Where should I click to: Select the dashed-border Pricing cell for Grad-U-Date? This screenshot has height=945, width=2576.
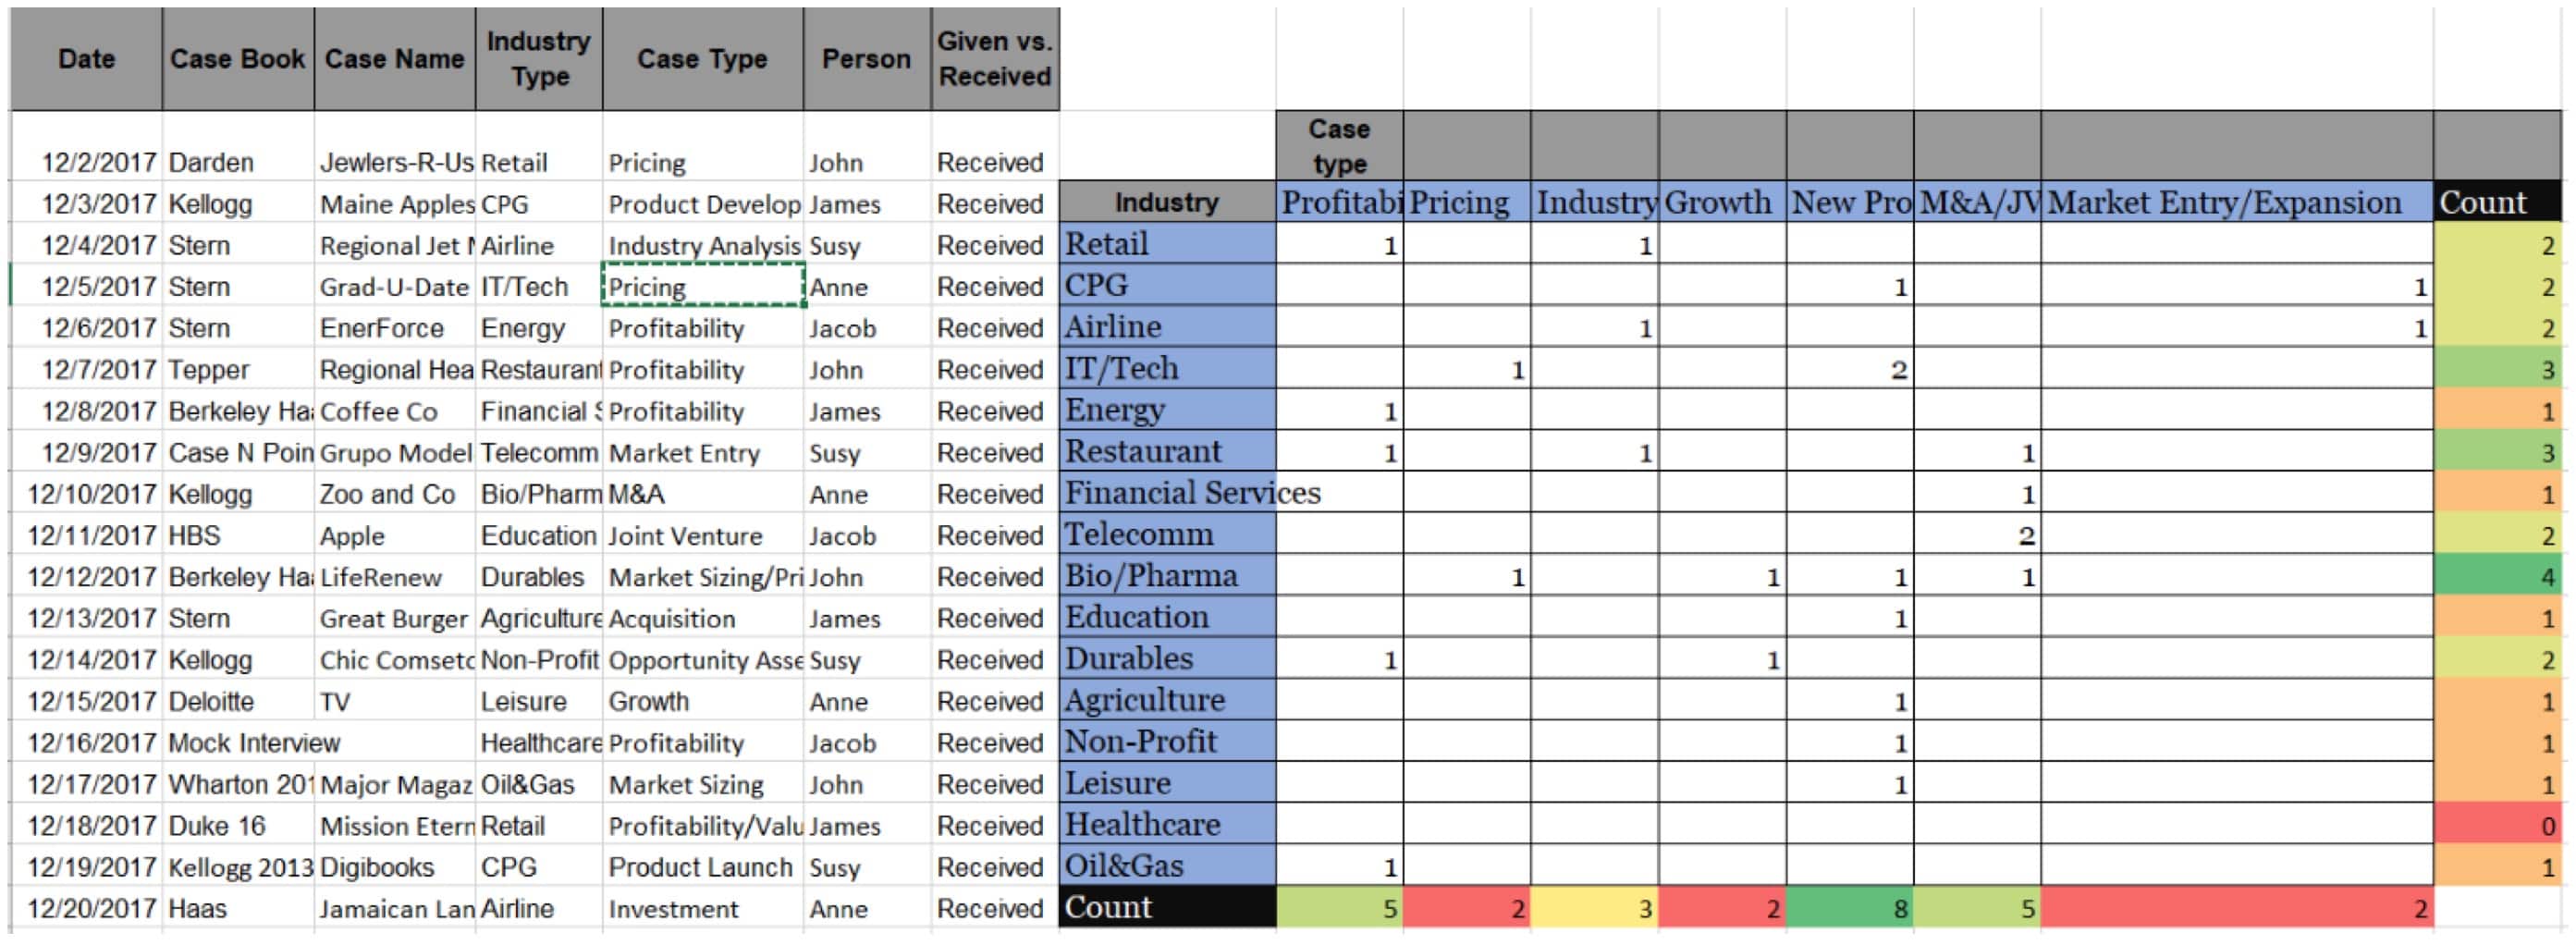(x=702, y=287)
